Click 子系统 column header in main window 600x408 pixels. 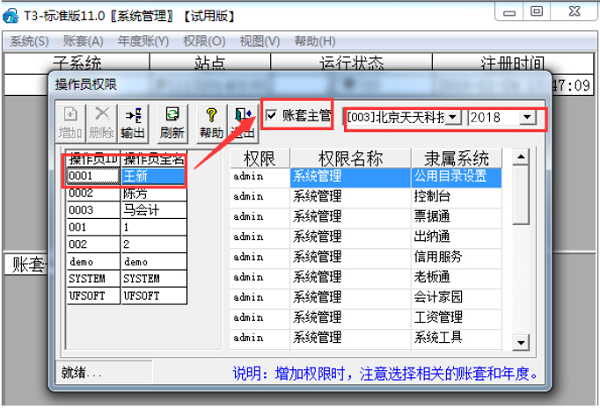click(x=77, y=63)
